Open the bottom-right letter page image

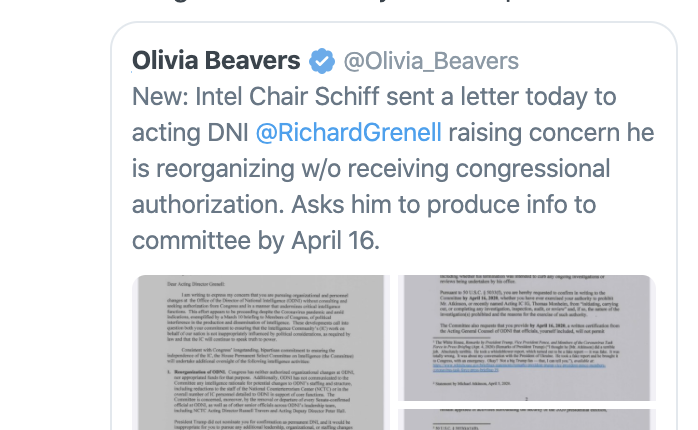coord(527,419)
